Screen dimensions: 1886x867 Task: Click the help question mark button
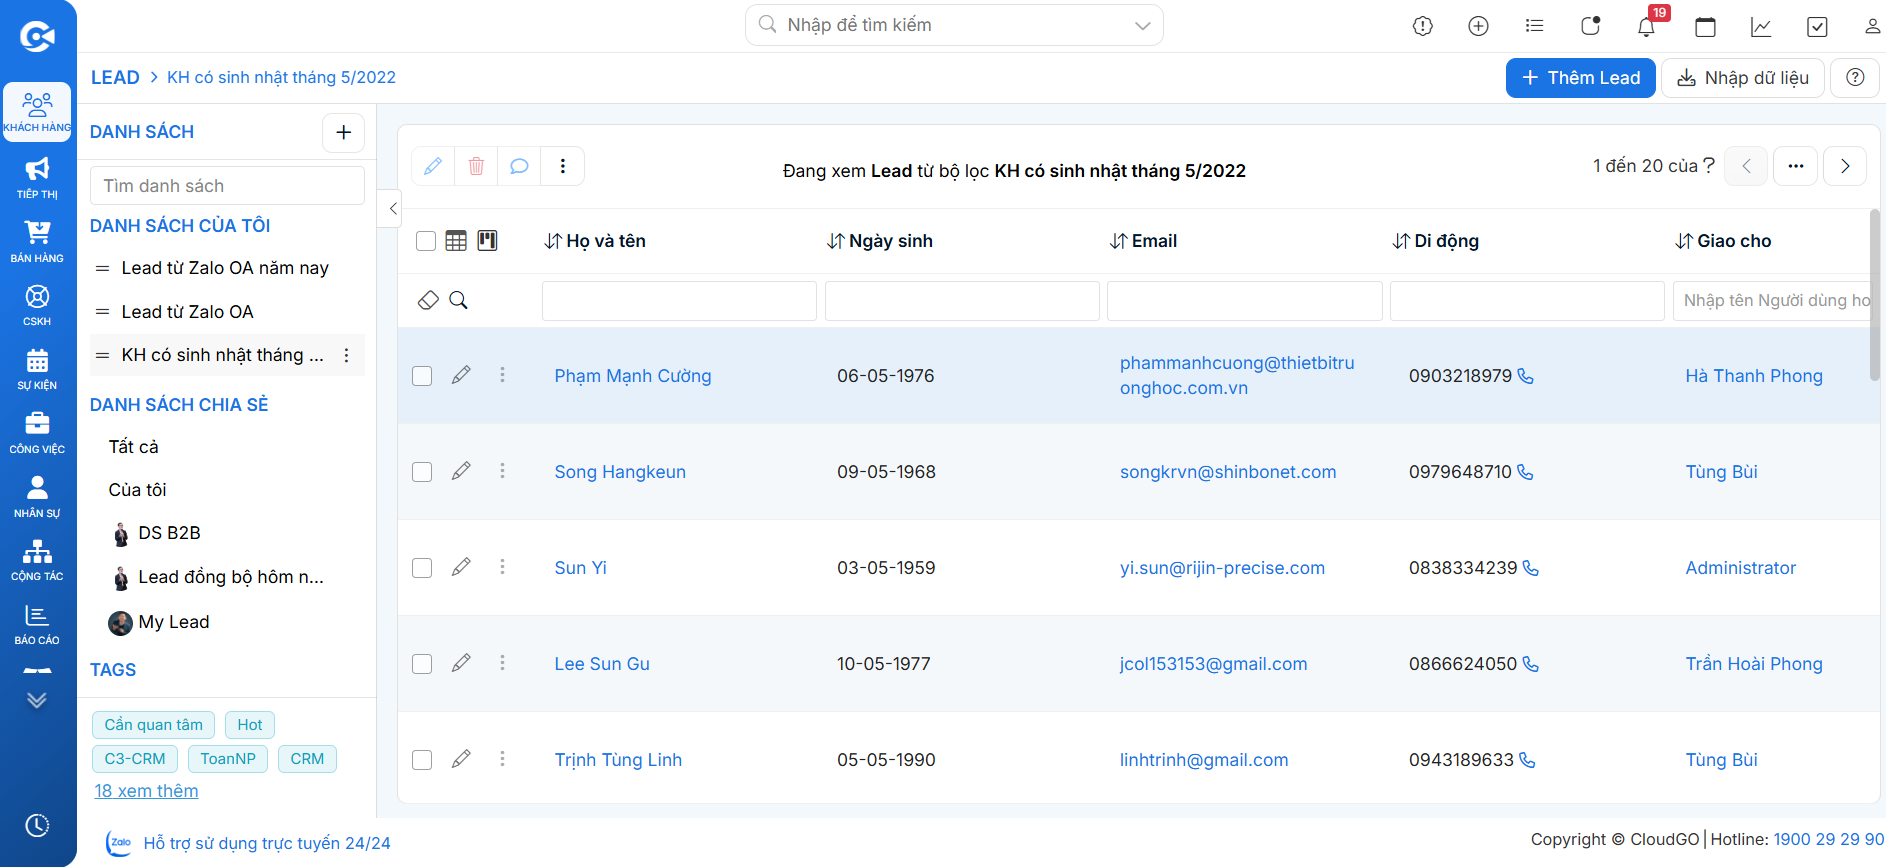pos(1855,78)
